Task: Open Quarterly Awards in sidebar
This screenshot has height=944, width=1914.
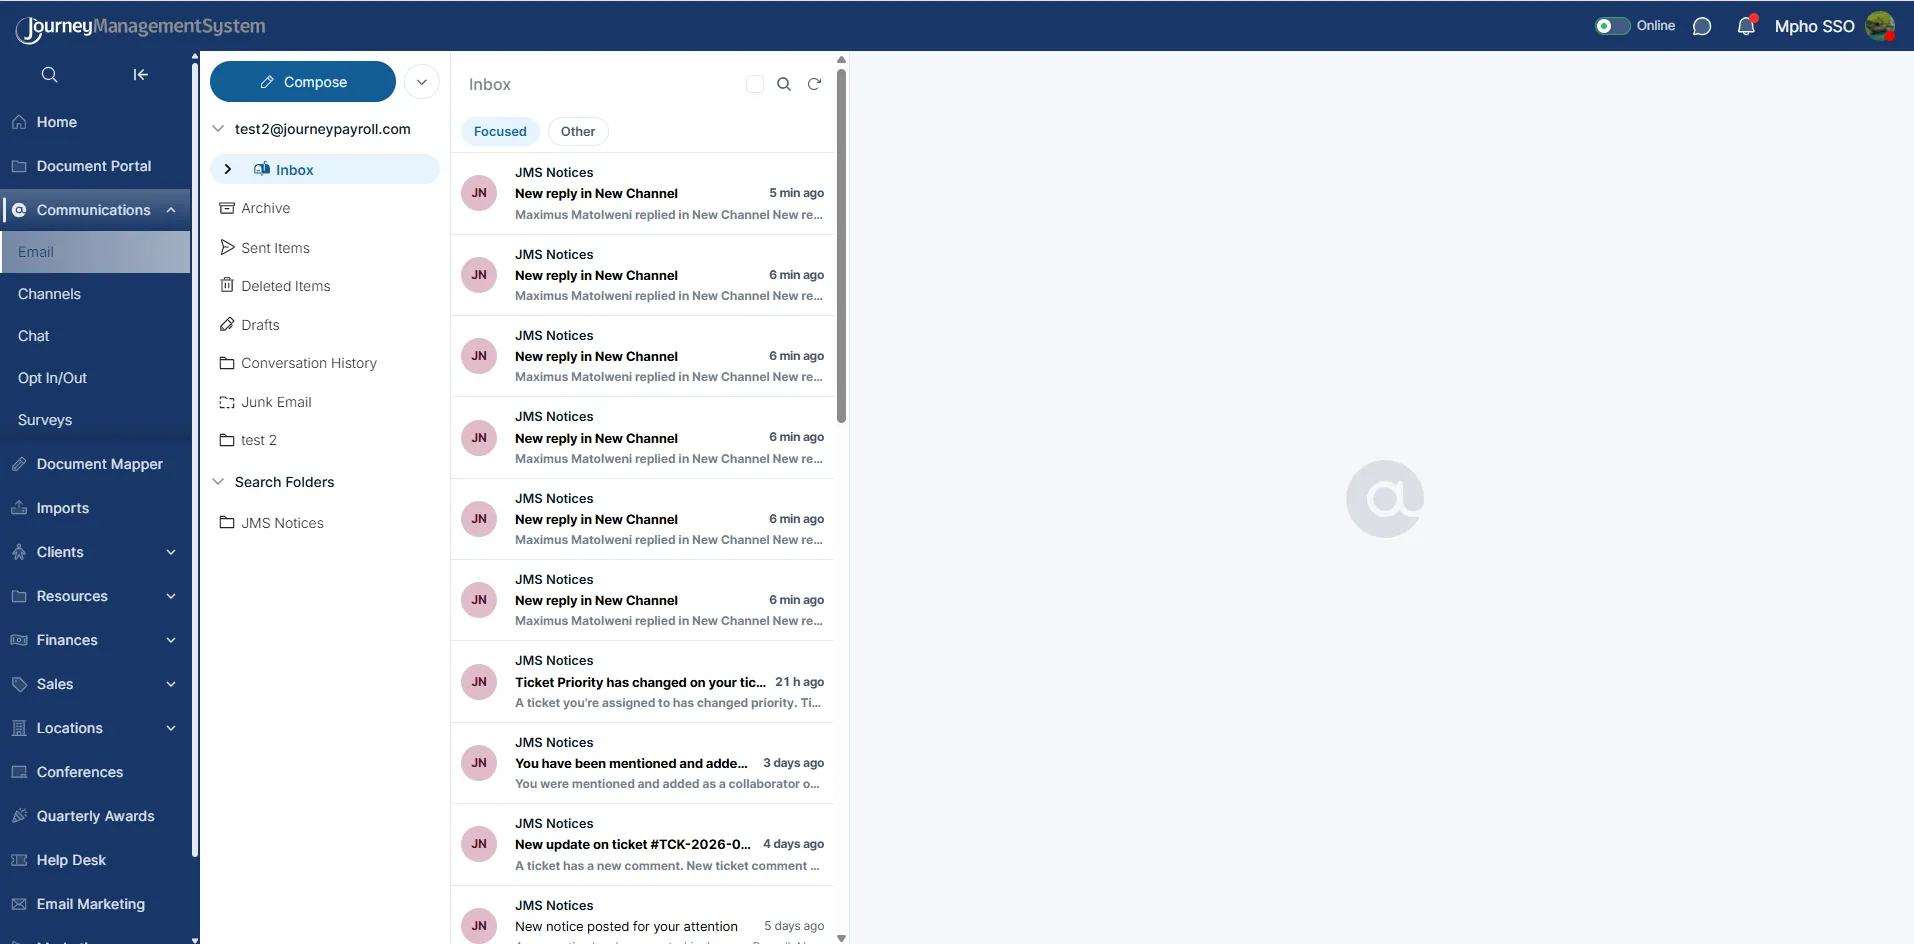Action: click(95, 816)
